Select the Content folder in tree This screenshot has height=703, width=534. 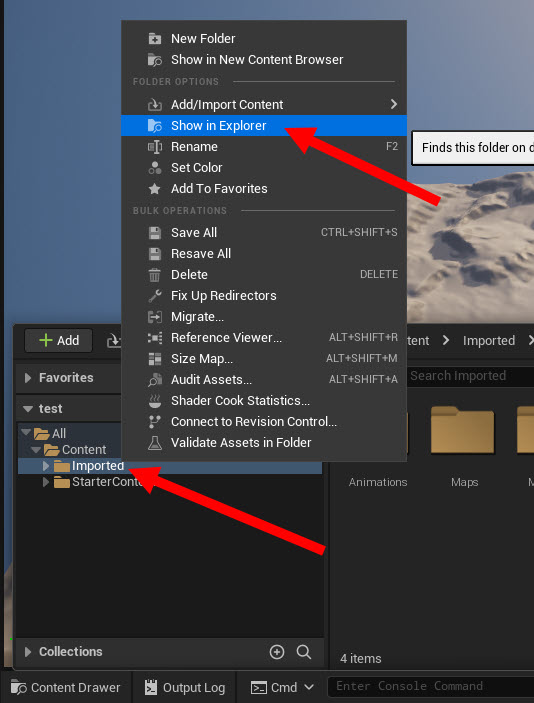[x=84, y=450]
